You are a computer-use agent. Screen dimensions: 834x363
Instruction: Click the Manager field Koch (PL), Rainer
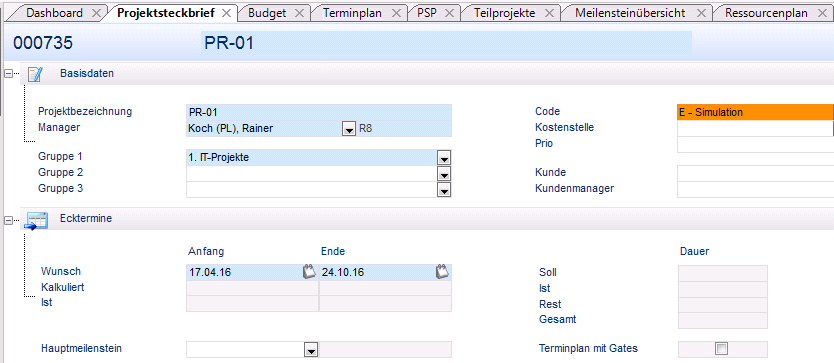click(264, 128)
